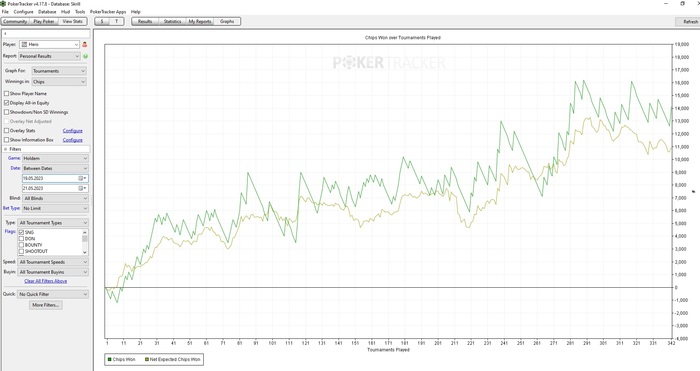Open the All Tournament Types dropdown
This screenshot has height=371, width=700.
pos(53,223)
